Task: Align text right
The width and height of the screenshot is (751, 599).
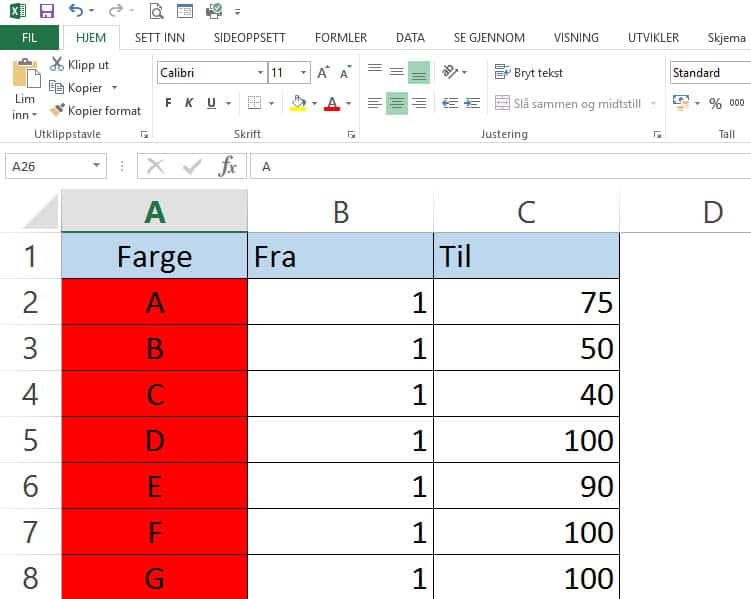Action: (419, 103)
